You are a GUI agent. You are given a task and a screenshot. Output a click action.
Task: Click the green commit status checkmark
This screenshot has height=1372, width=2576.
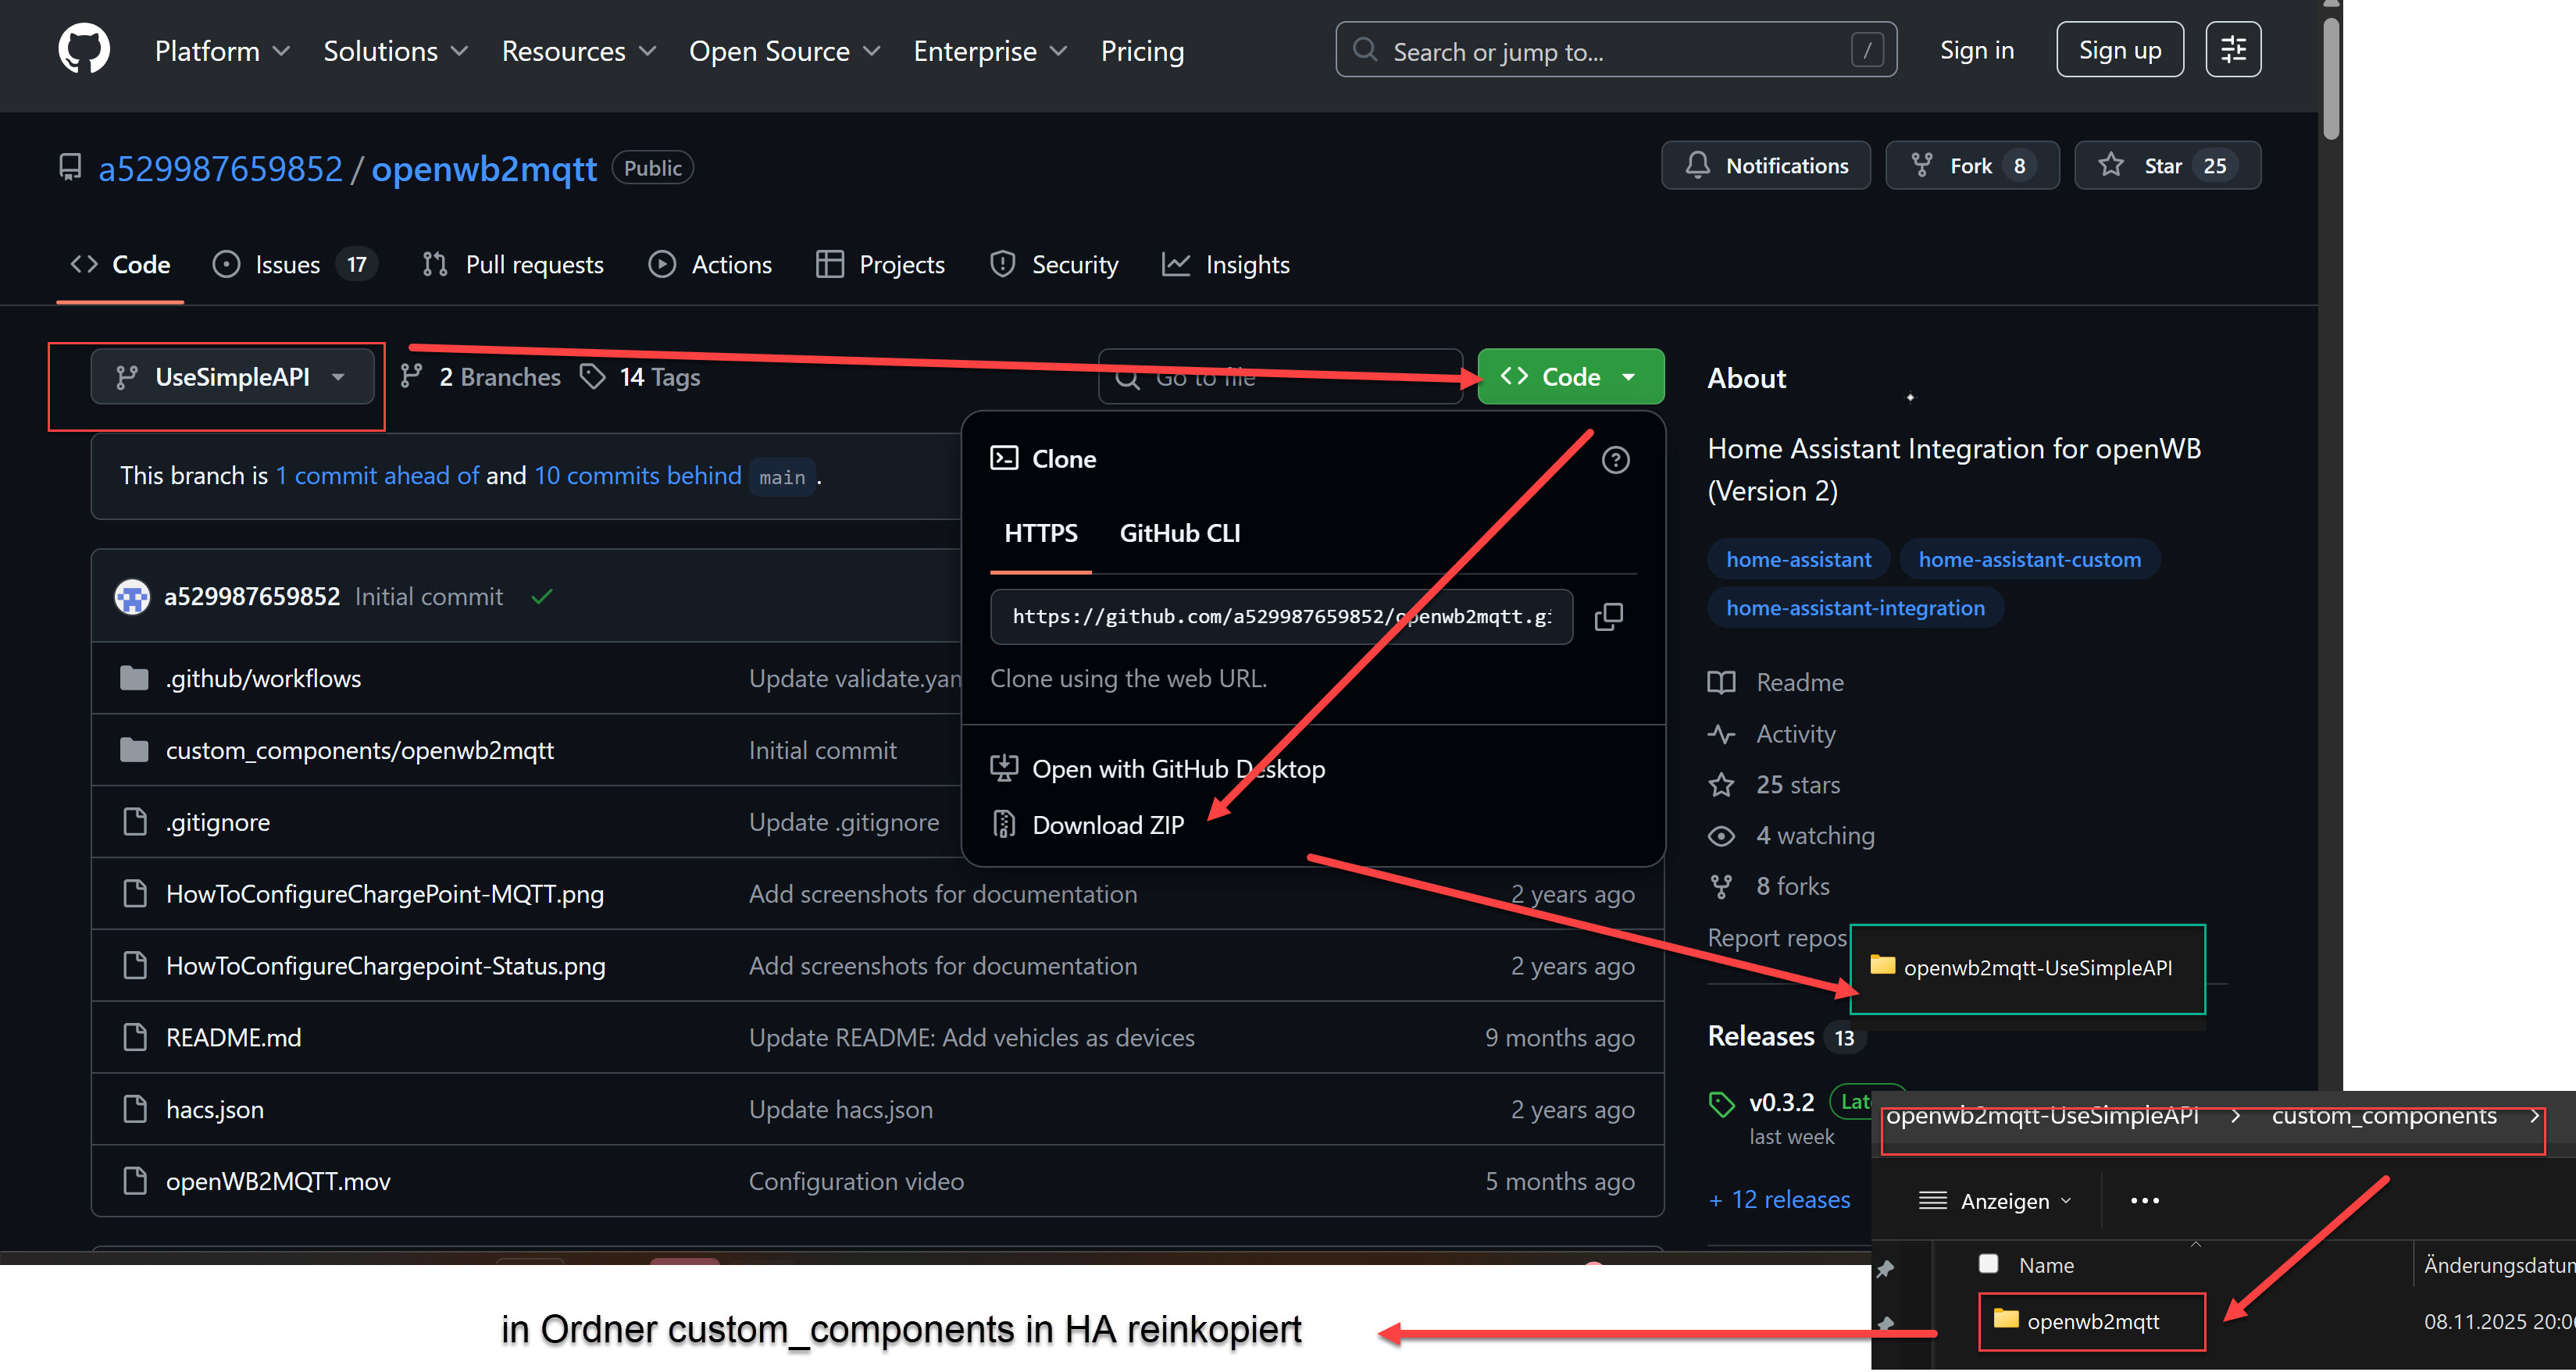[x=542, y=597]
